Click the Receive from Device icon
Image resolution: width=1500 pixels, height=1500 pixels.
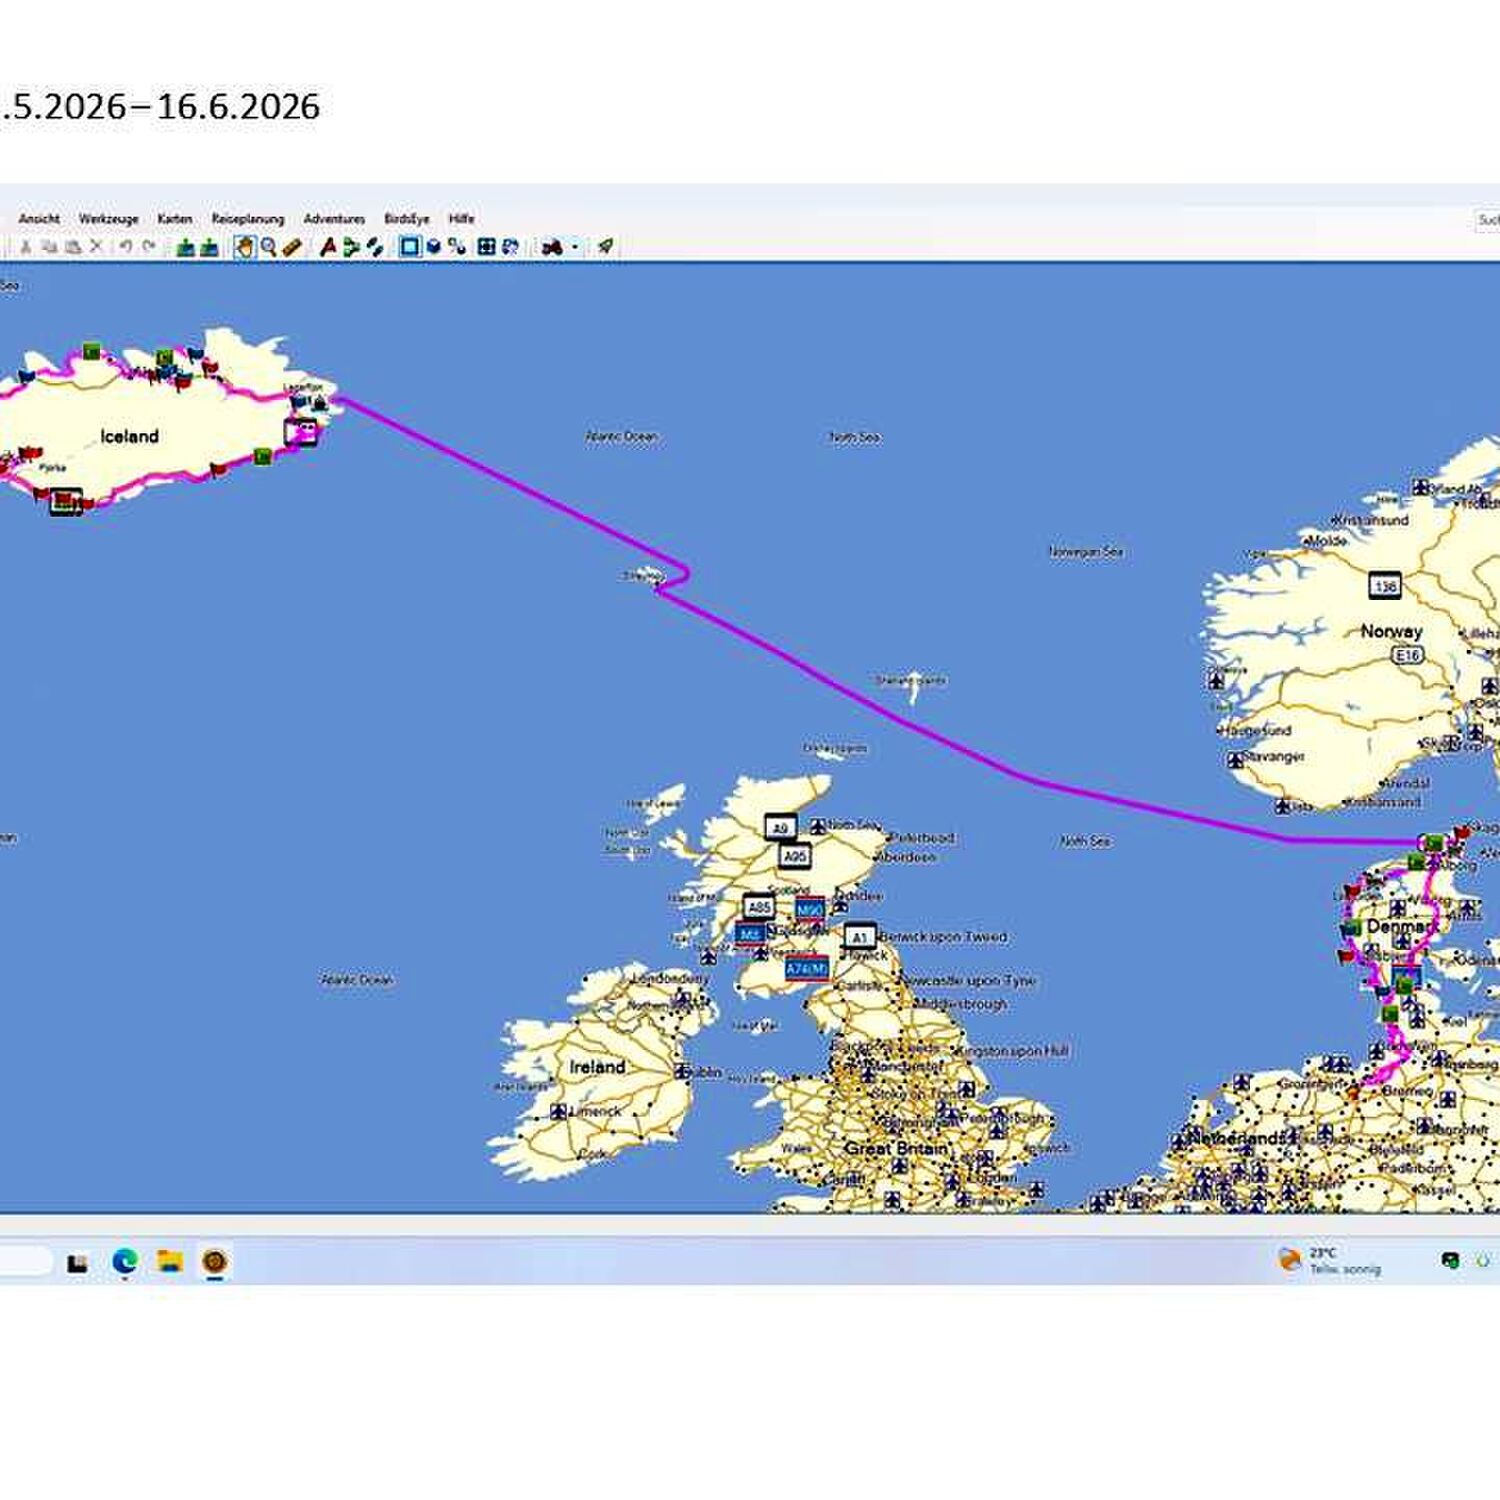coord(209,246)
